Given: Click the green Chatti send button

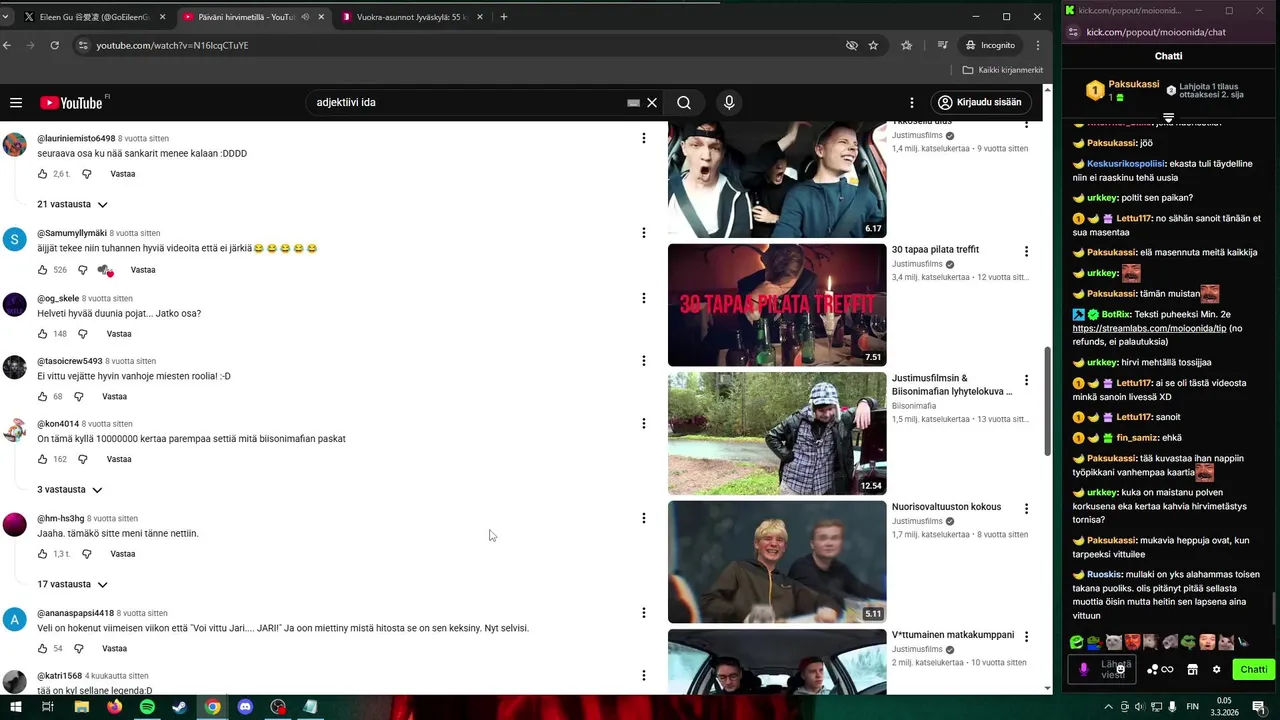Looking at the screenshot, I should pos(1254,670).
